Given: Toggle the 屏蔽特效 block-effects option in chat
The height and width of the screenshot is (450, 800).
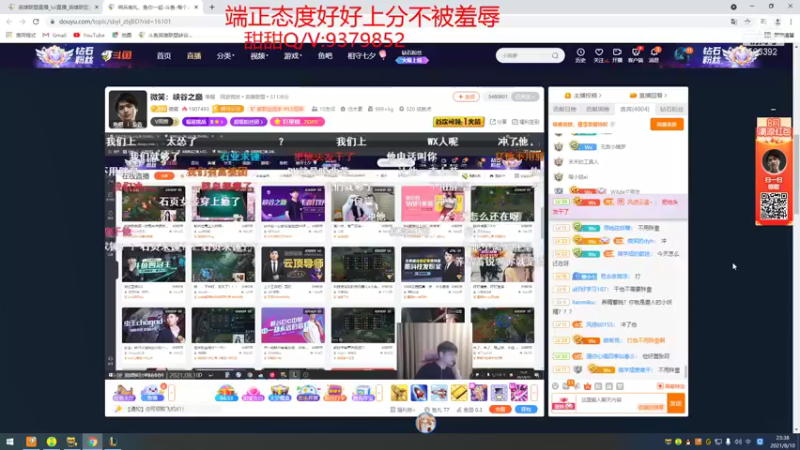Looking at the screenshot, I should (670, 386).
